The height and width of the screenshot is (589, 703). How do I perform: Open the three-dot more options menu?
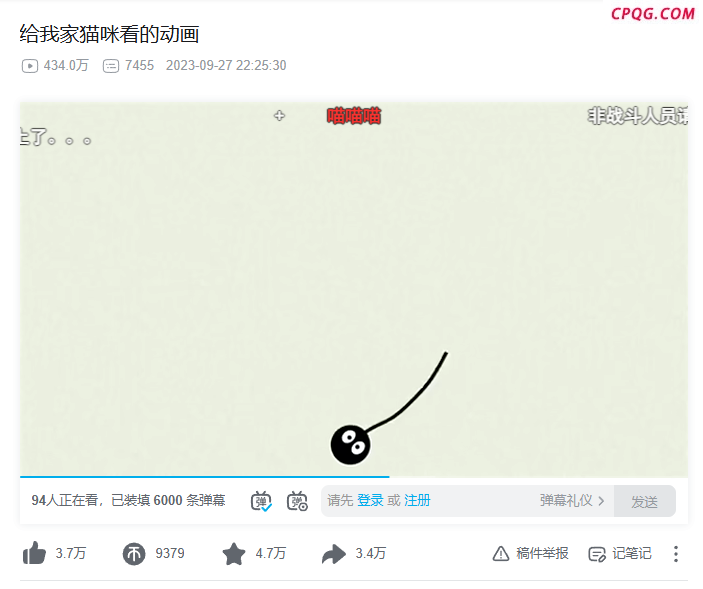(676, 554)
